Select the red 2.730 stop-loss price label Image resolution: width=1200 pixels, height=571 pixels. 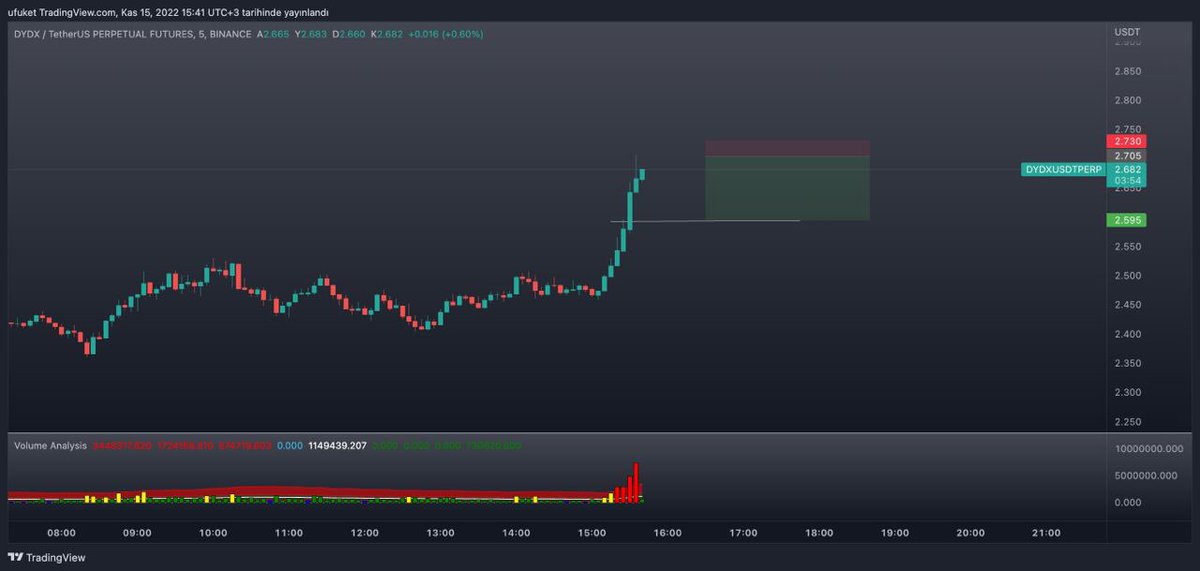coord(1126,142)
